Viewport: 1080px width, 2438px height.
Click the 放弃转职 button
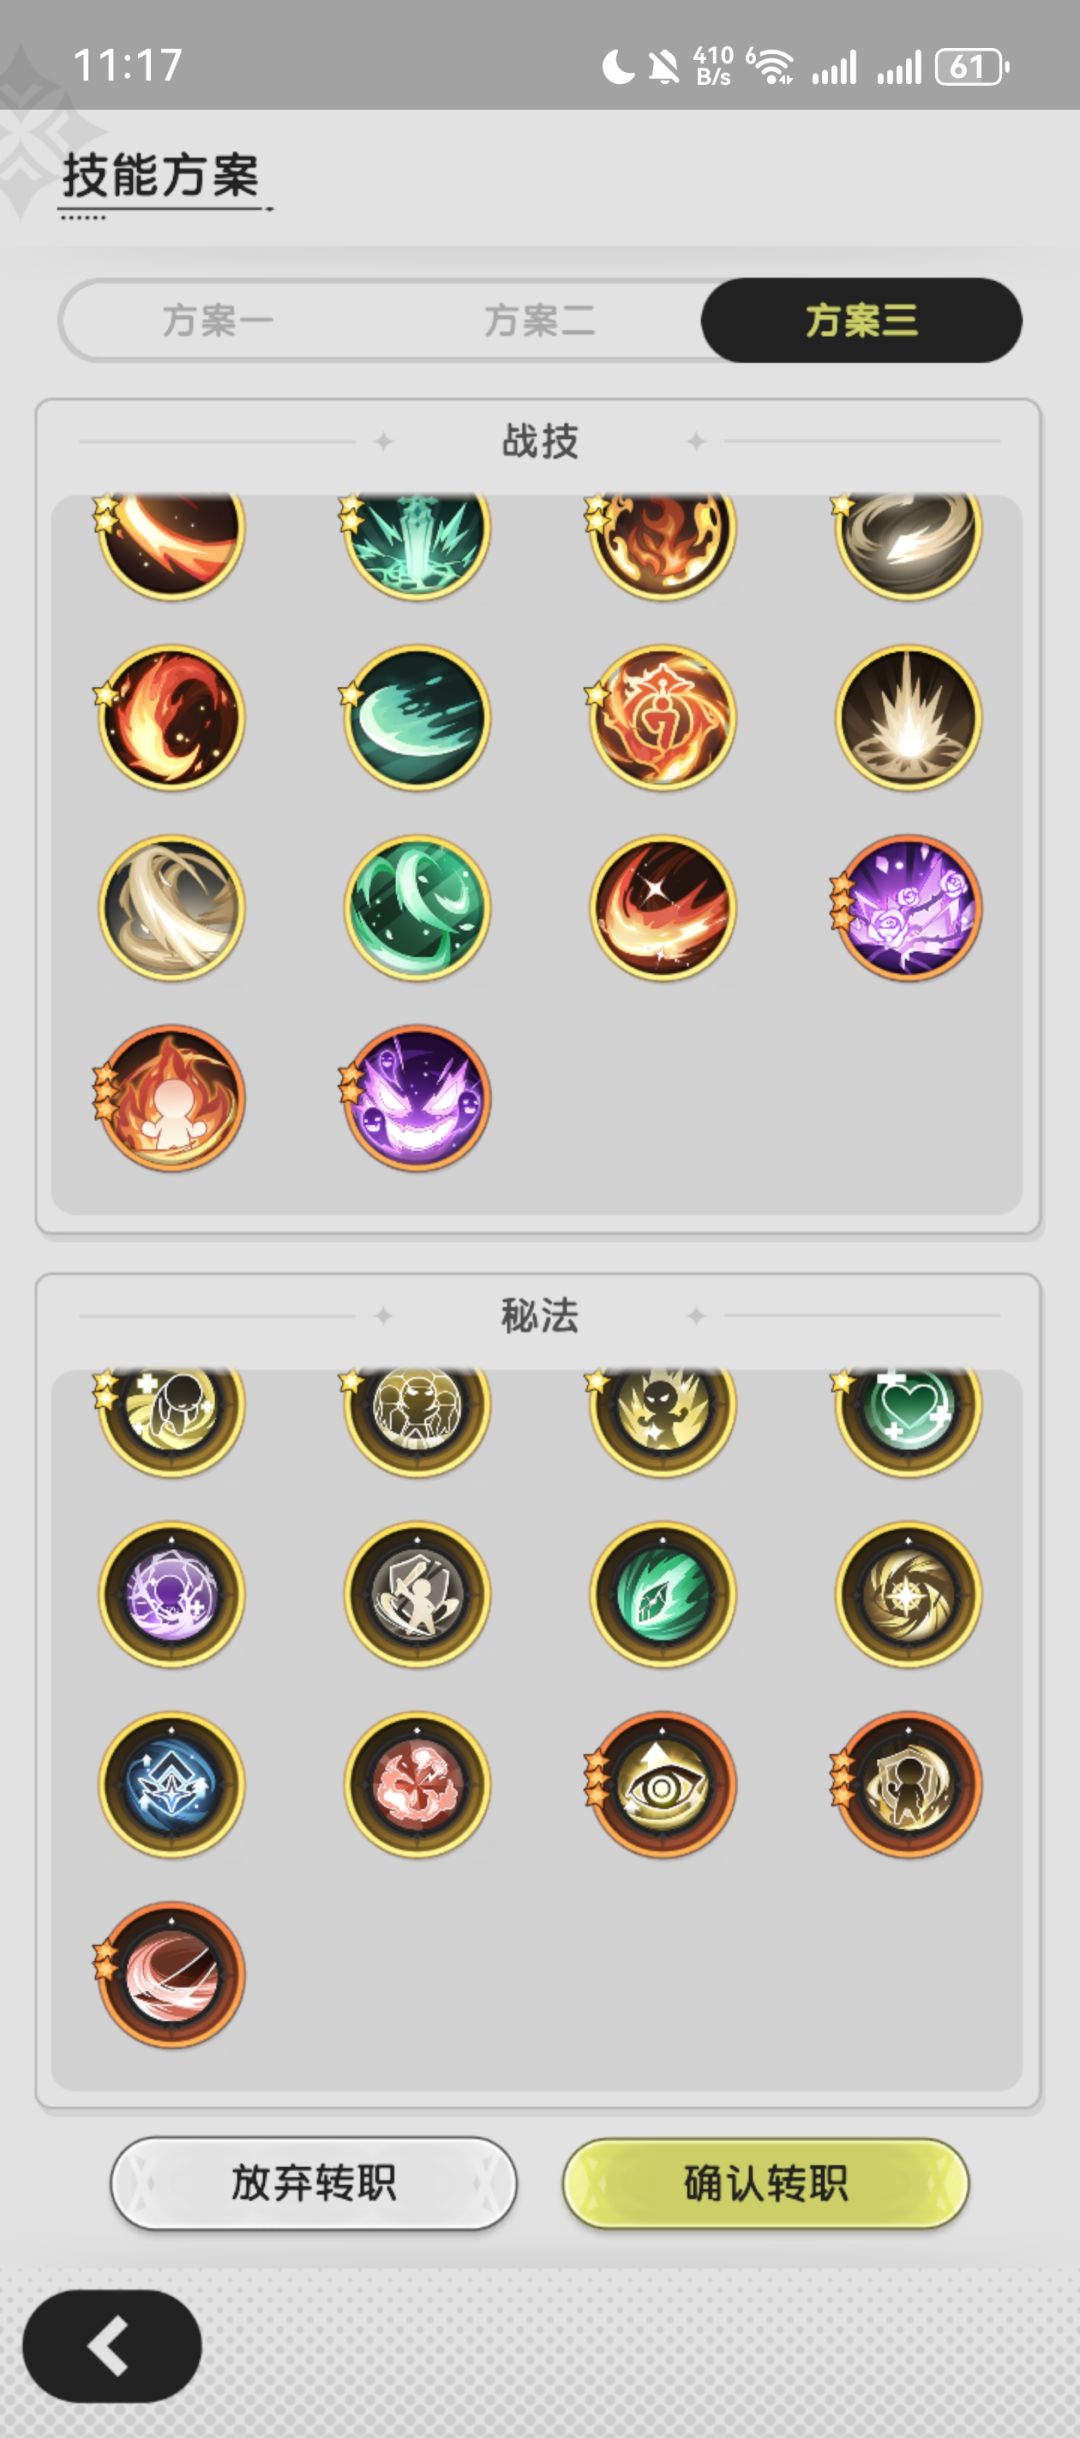(313, 2183)
